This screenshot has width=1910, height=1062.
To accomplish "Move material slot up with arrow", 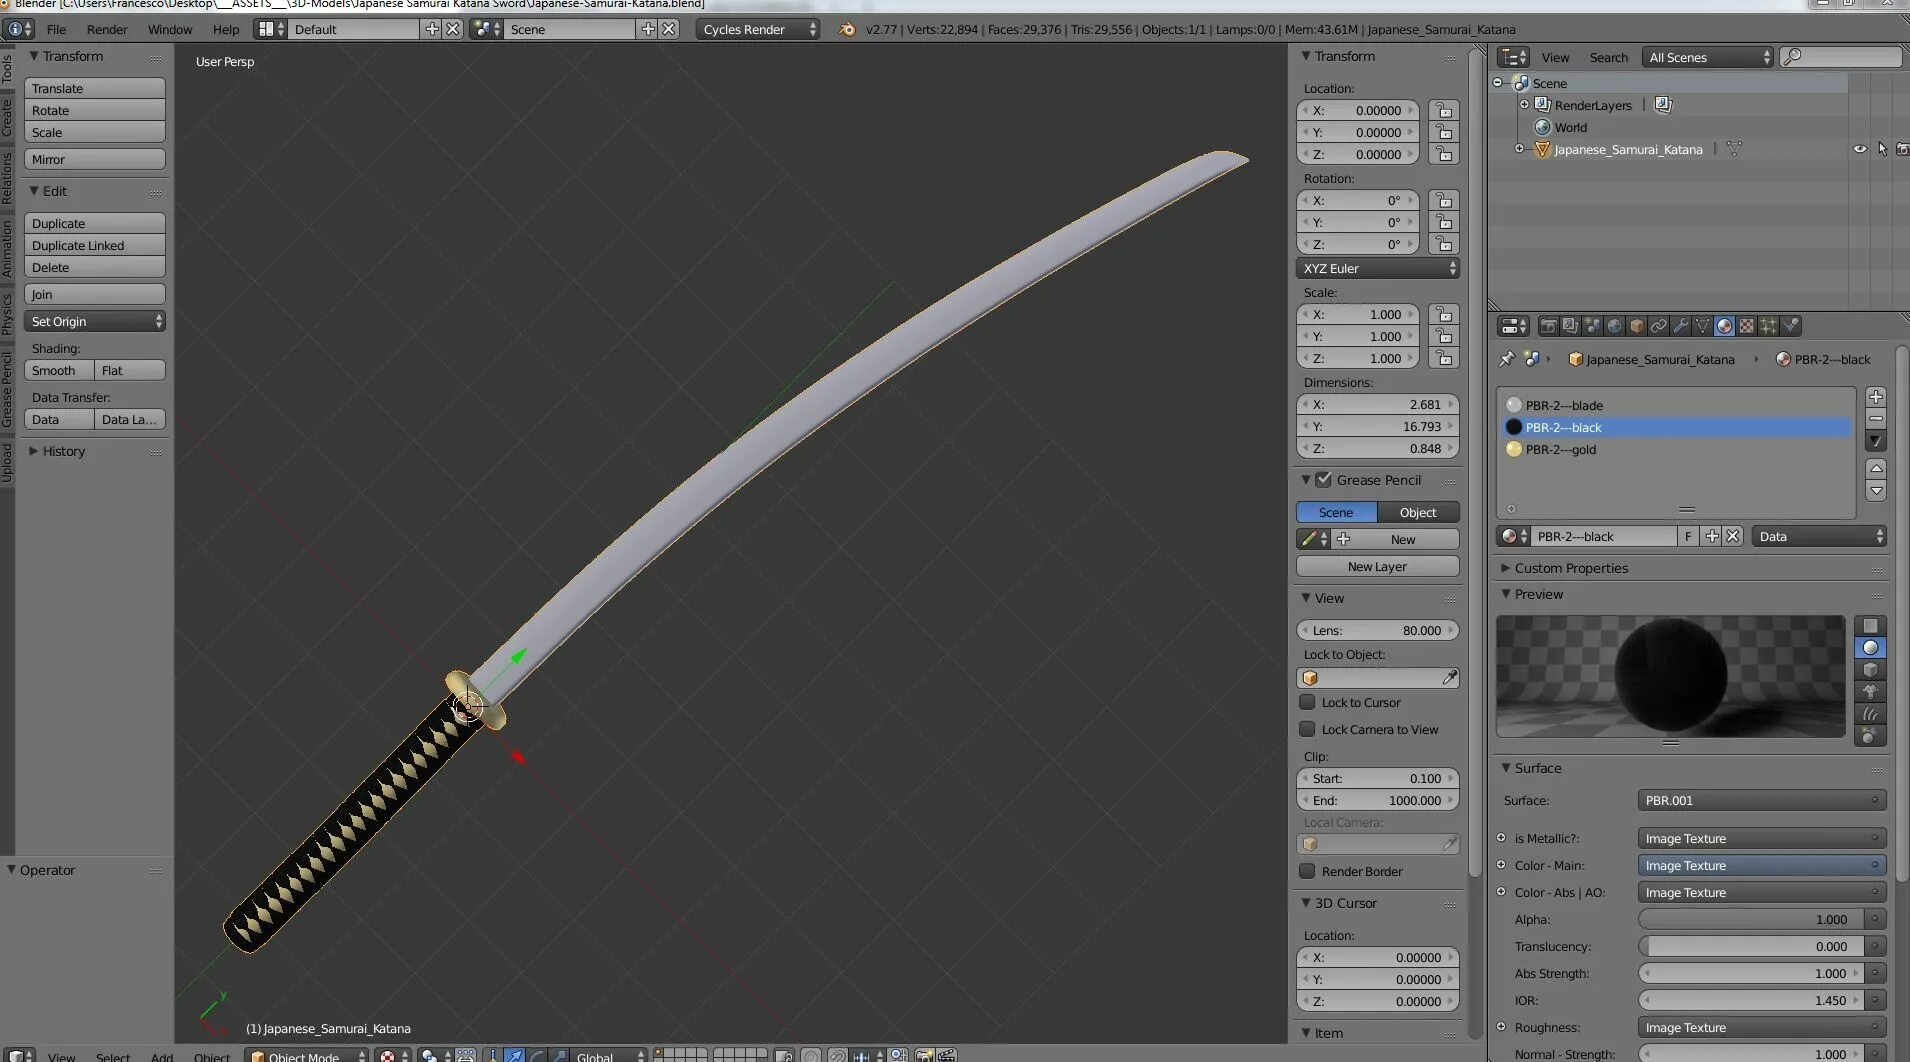I will 1876,469.
